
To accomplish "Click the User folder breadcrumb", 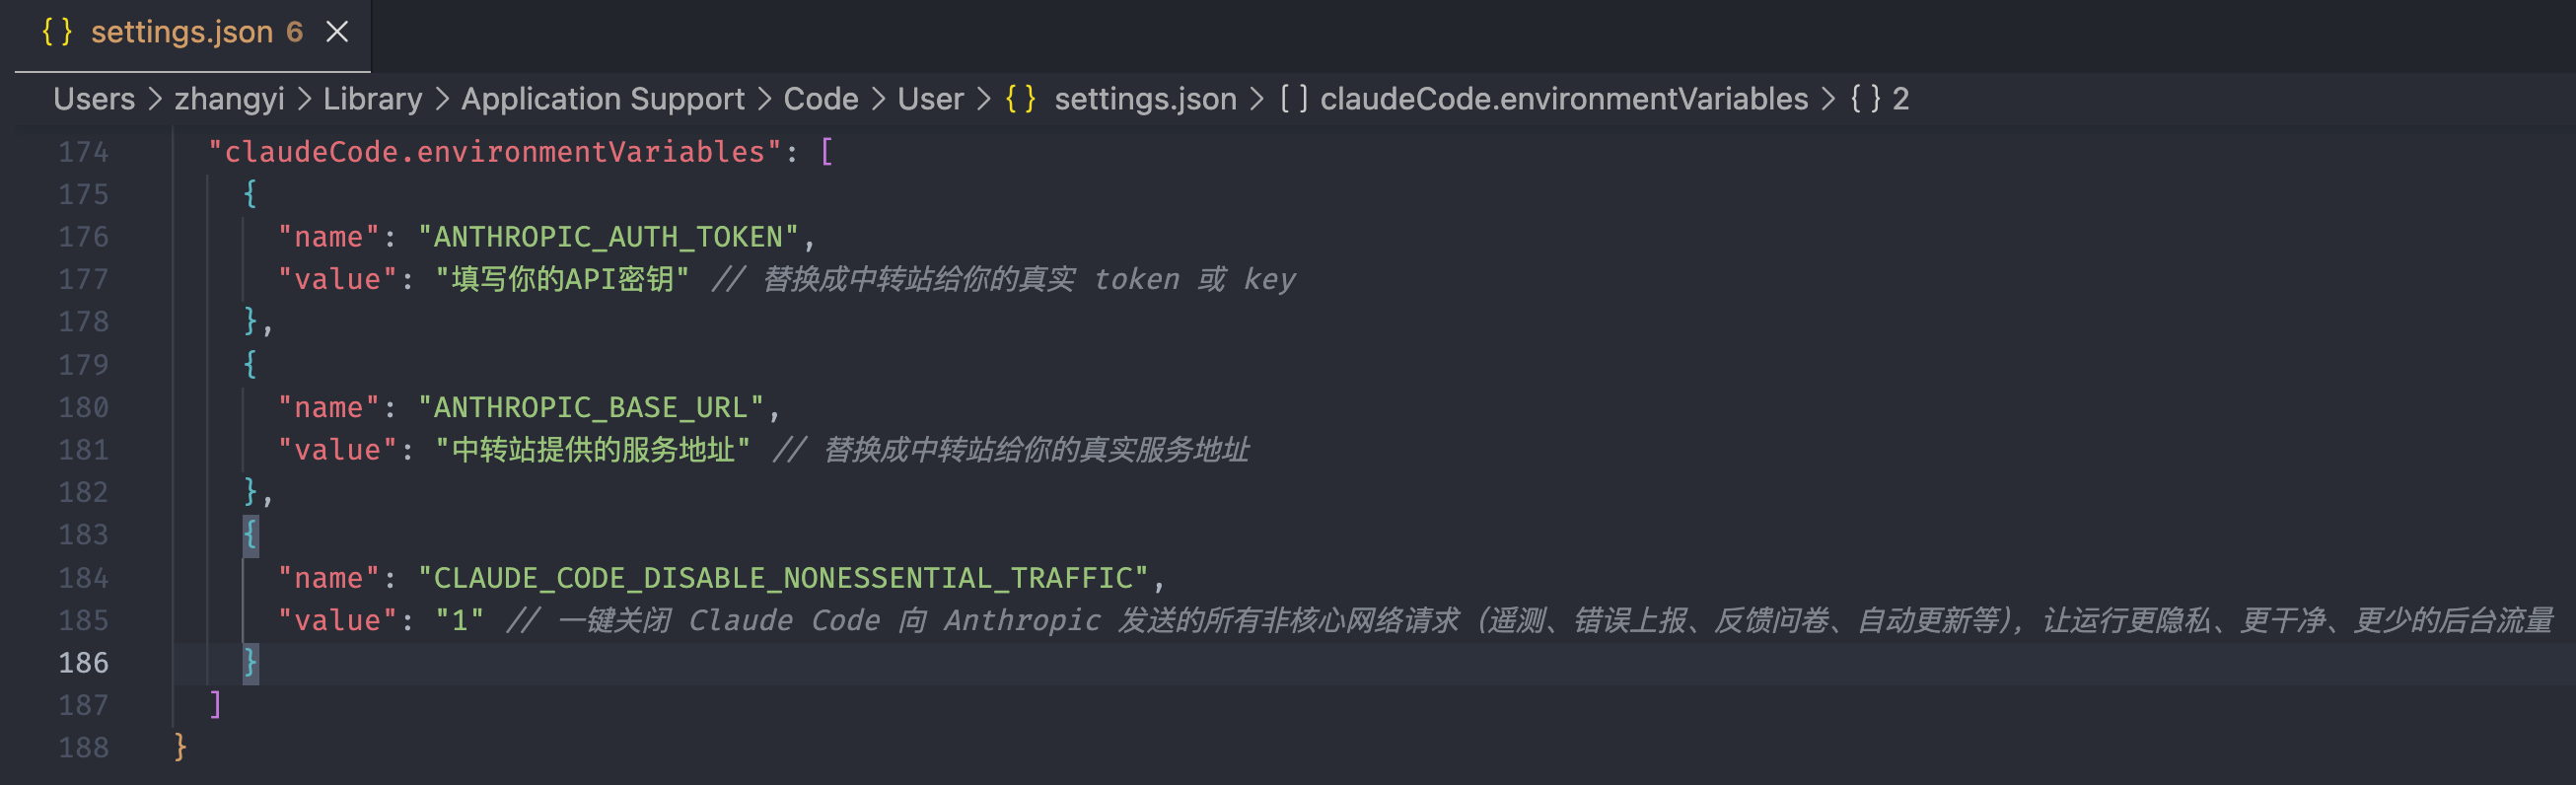I will click(930, 99).
